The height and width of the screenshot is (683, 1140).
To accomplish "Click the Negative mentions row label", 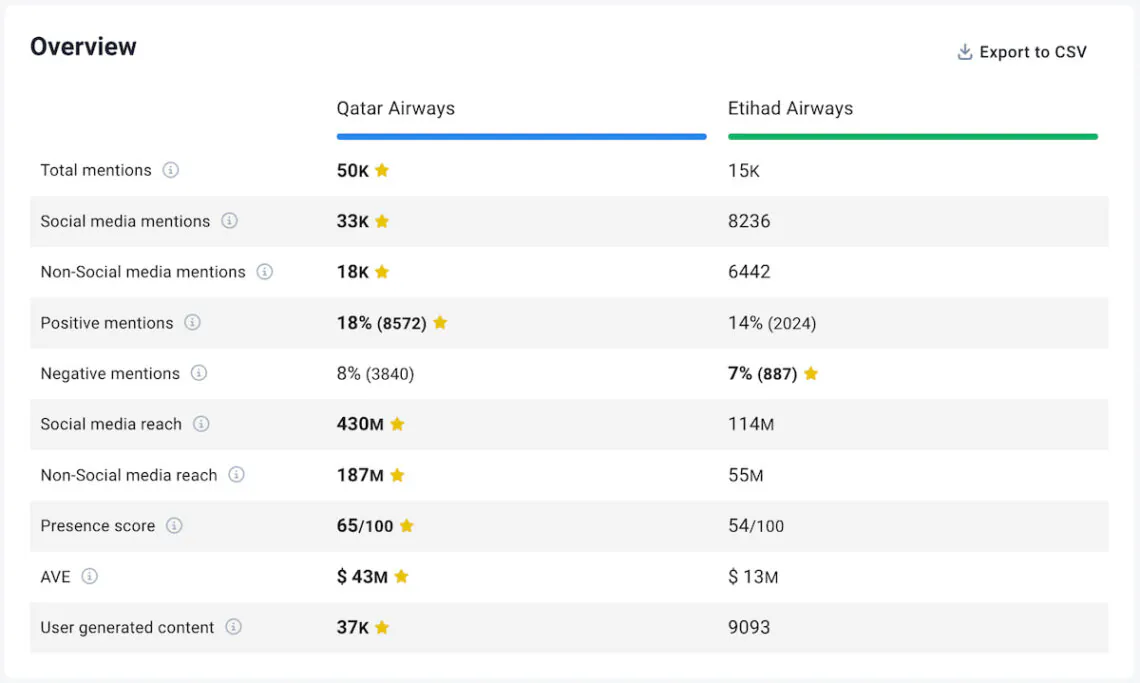I will 110,373.
